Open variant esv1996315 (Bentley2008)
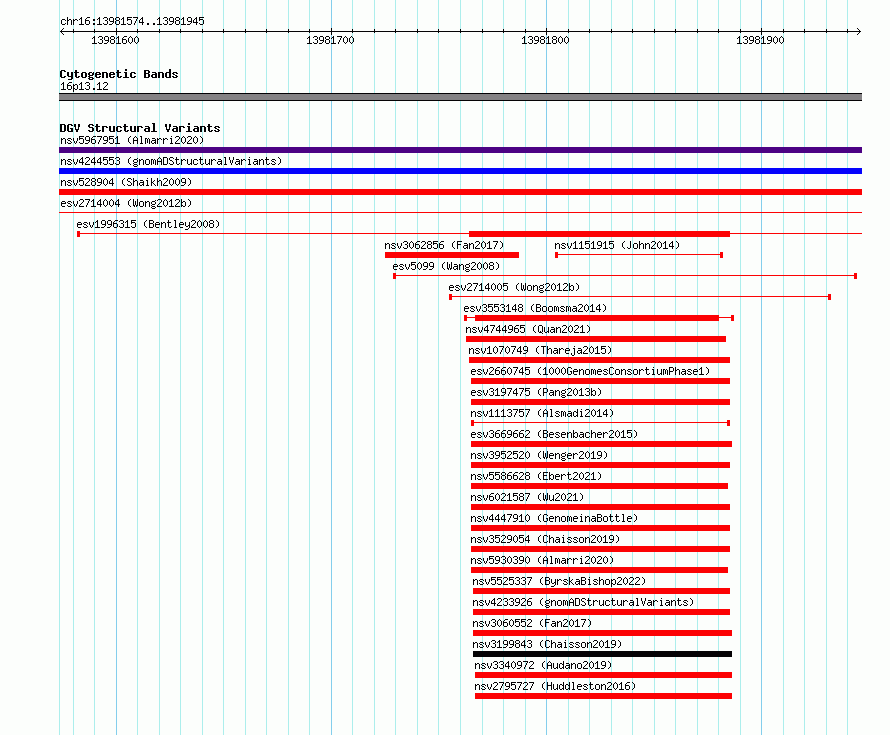This screenshot has width=890, height=735. (148, 224)
